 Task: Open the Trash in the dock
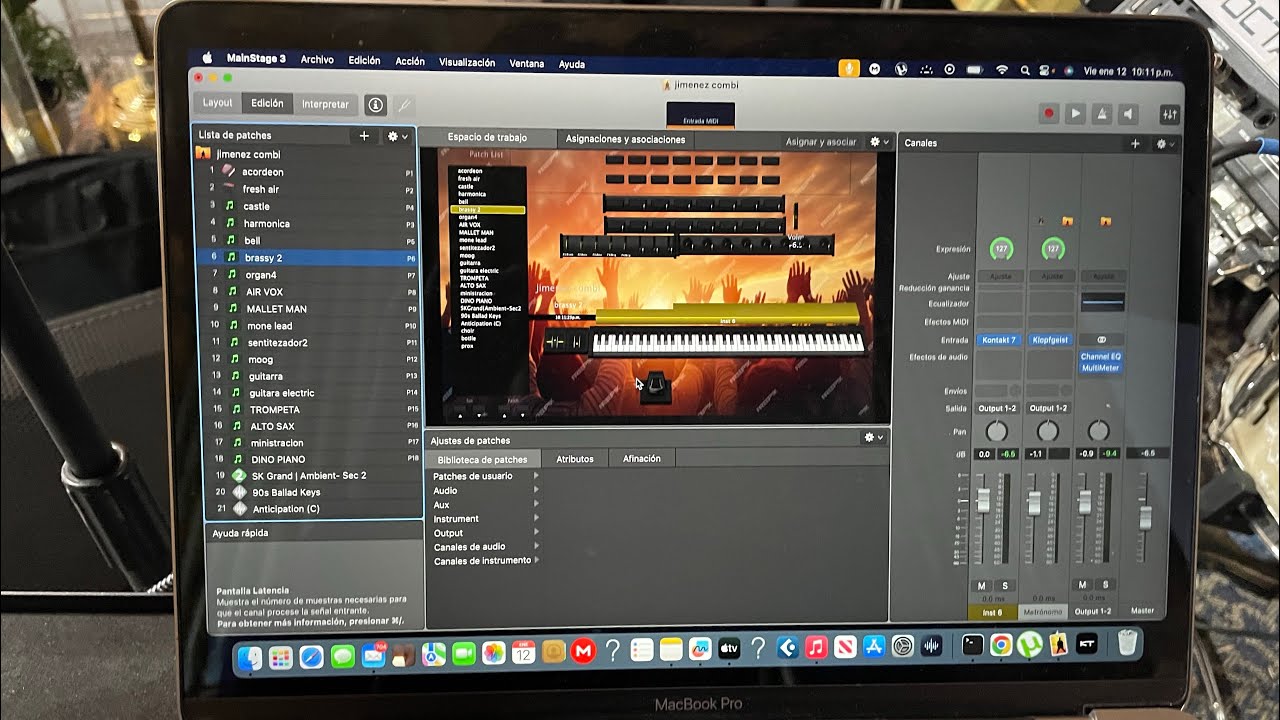click(1127, 642)
